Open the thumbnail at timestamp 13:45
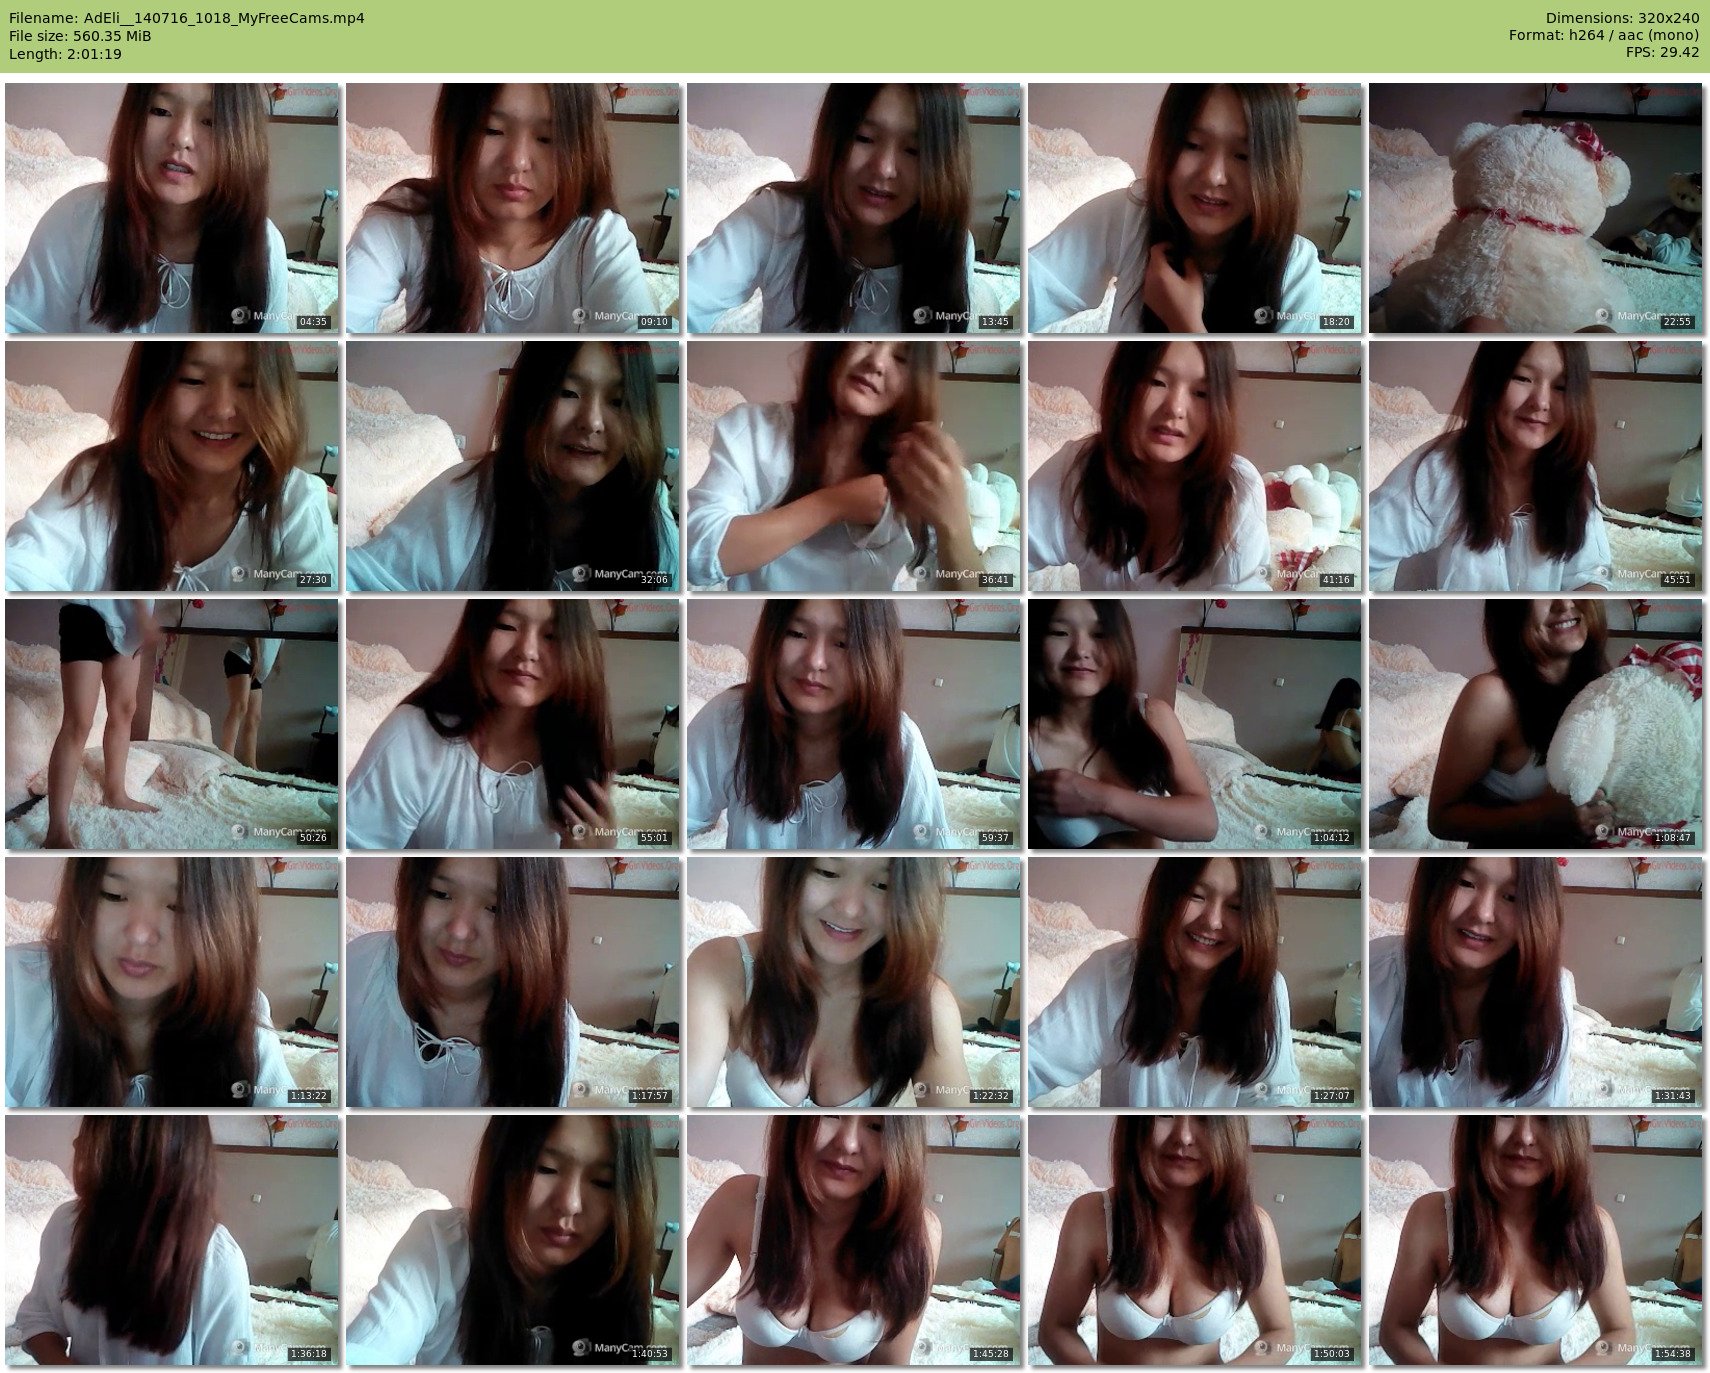This screenshot has width=1710, height=1373. pos(853,208)
